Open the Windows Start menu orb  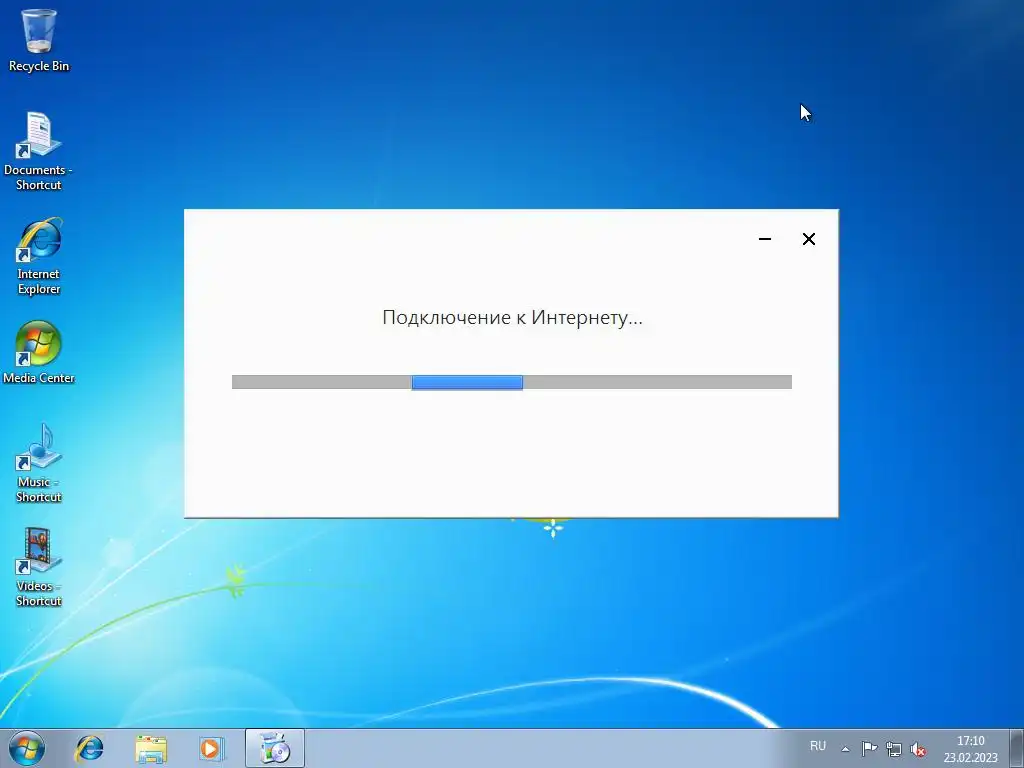tap(26, 748)
